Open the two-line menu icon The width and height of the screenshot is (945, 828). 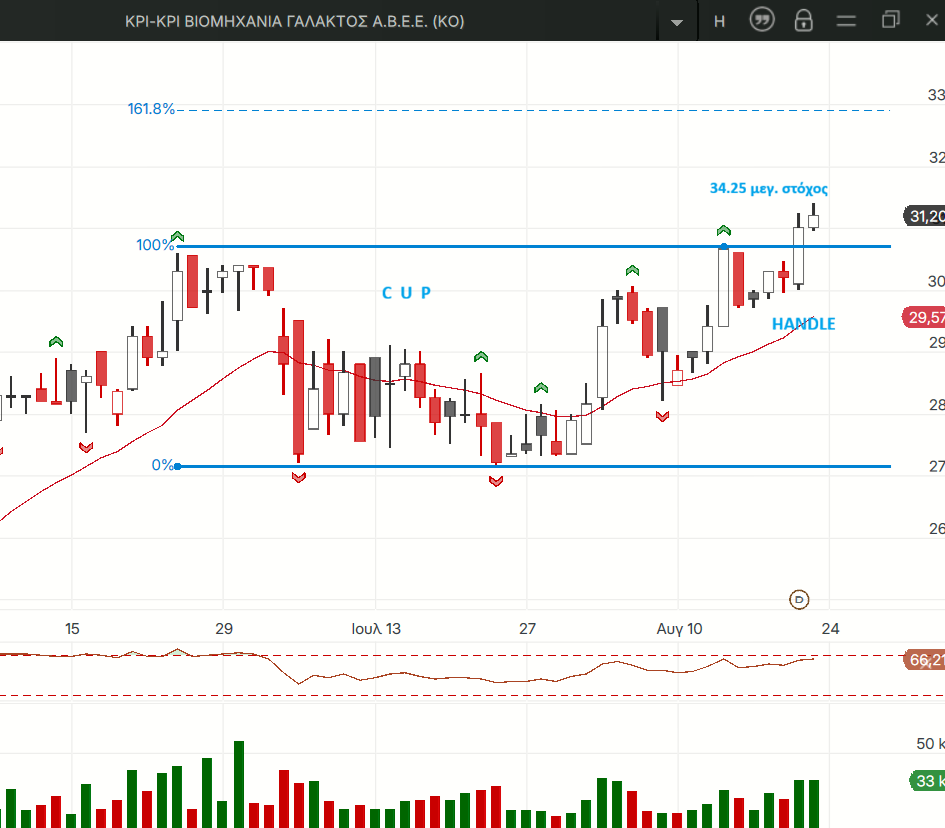(x=846, y=22)
